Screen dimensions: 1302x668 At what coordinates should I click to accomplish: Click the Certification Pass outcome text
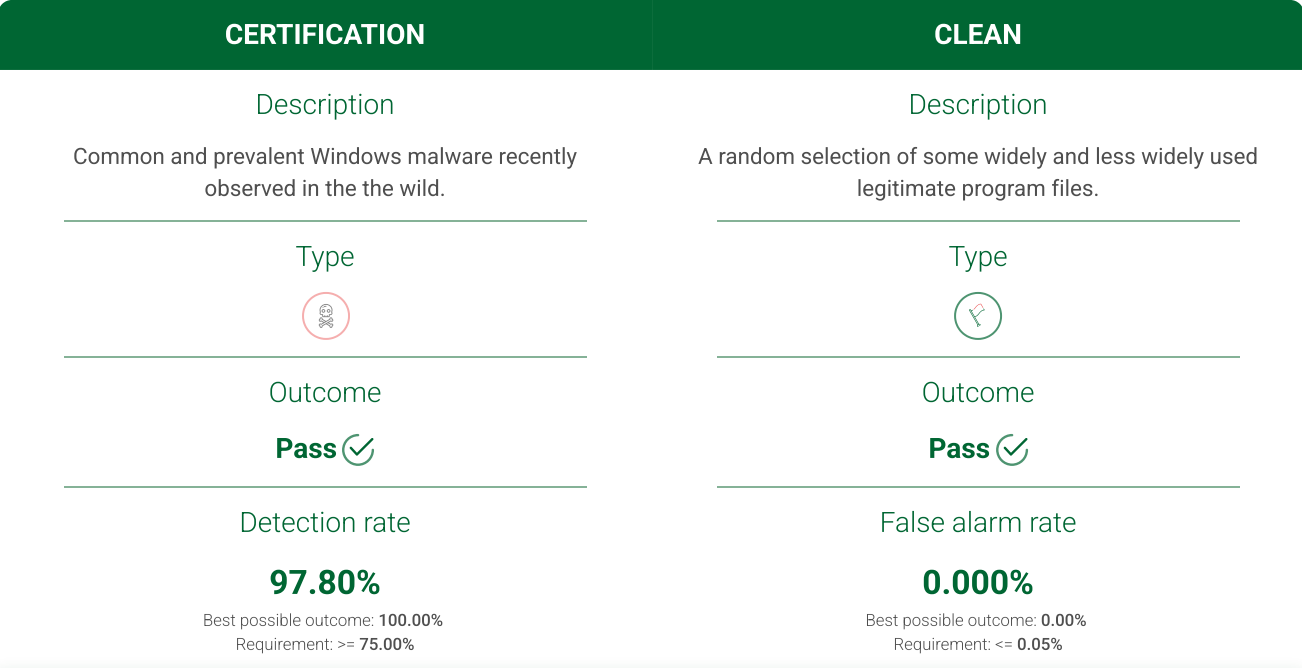[306, 449]
